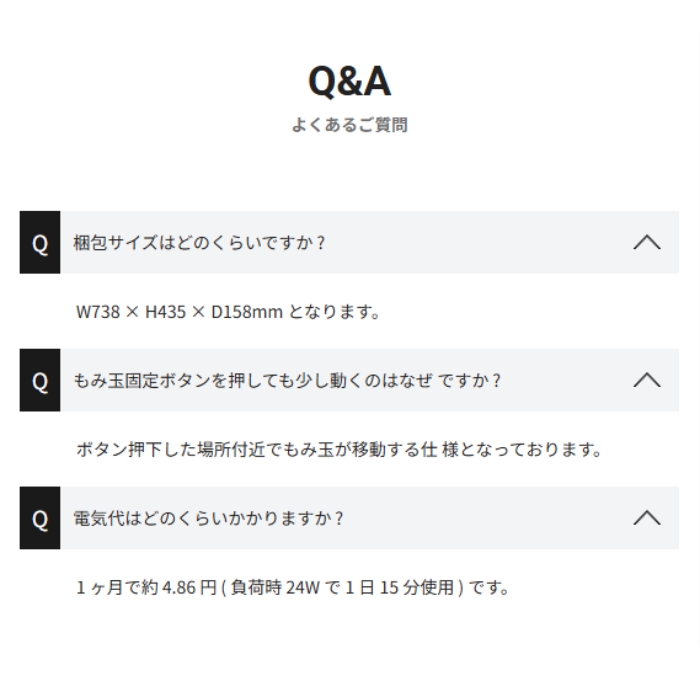Click the Q icon beside もみ玉固定ボタン question
Viewport: 700px width, 700px height.
click(x=40, y=380)
